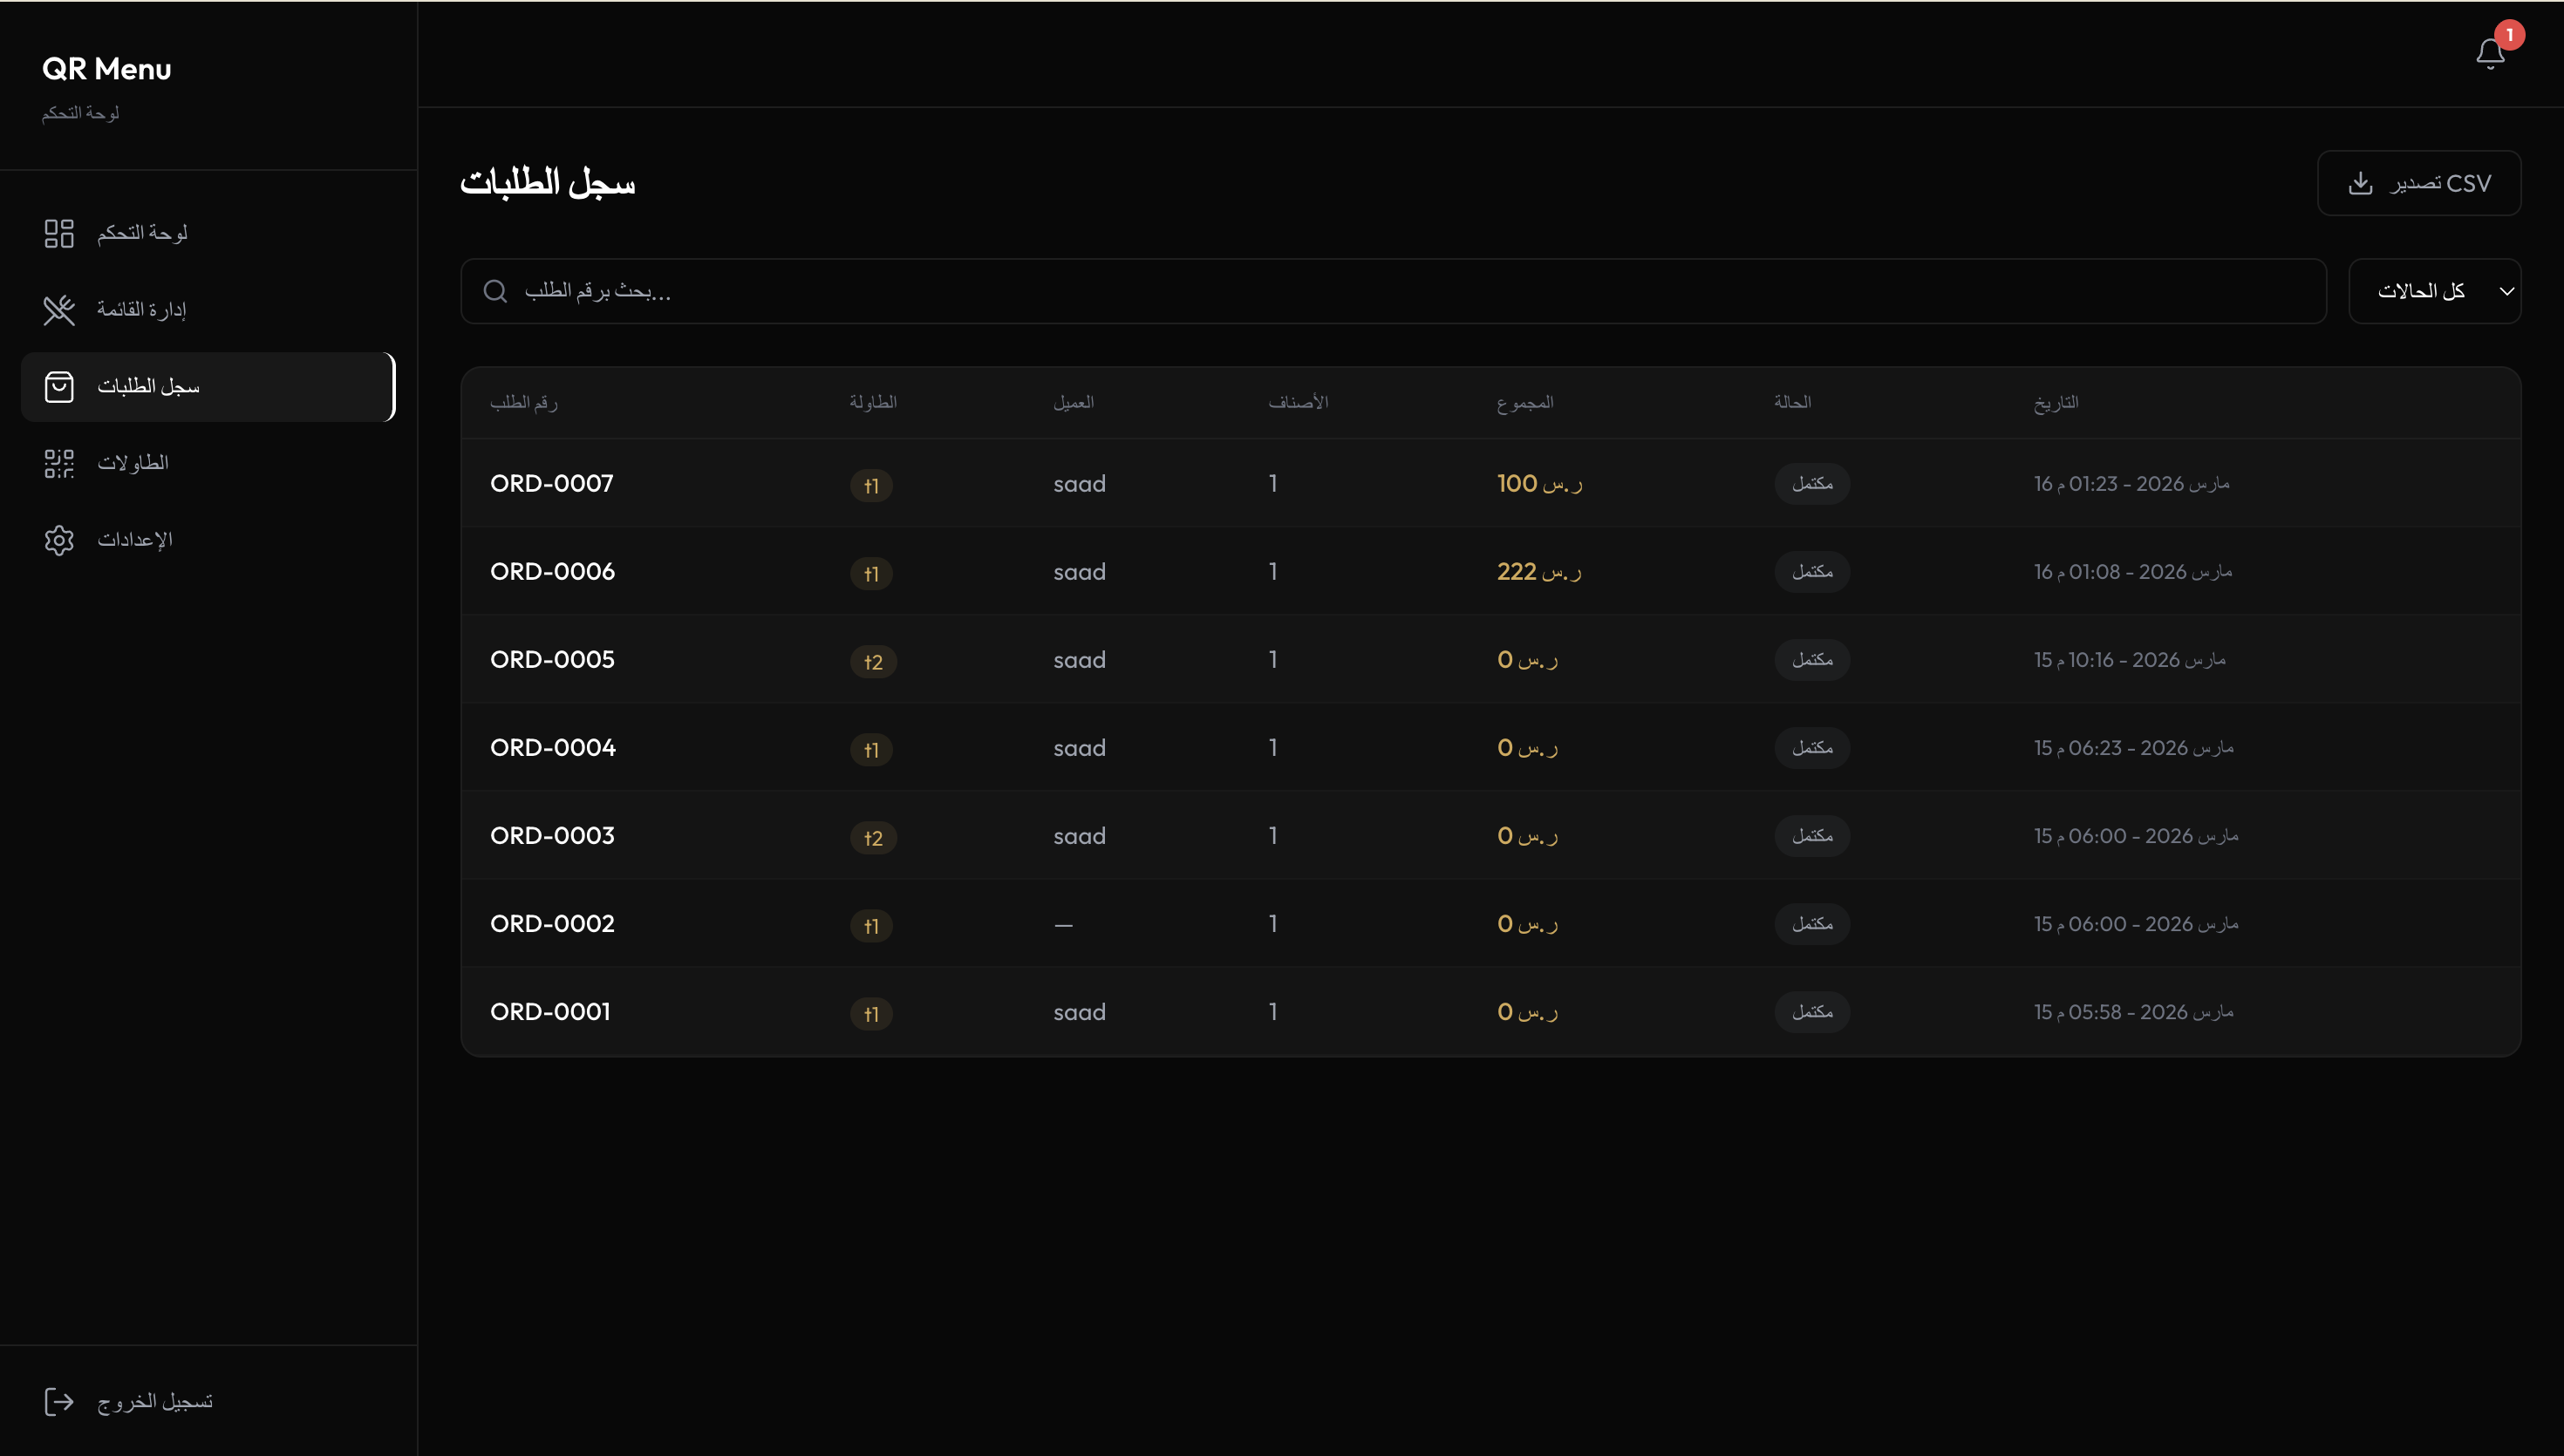Click the logout arrow icon

59,1401
